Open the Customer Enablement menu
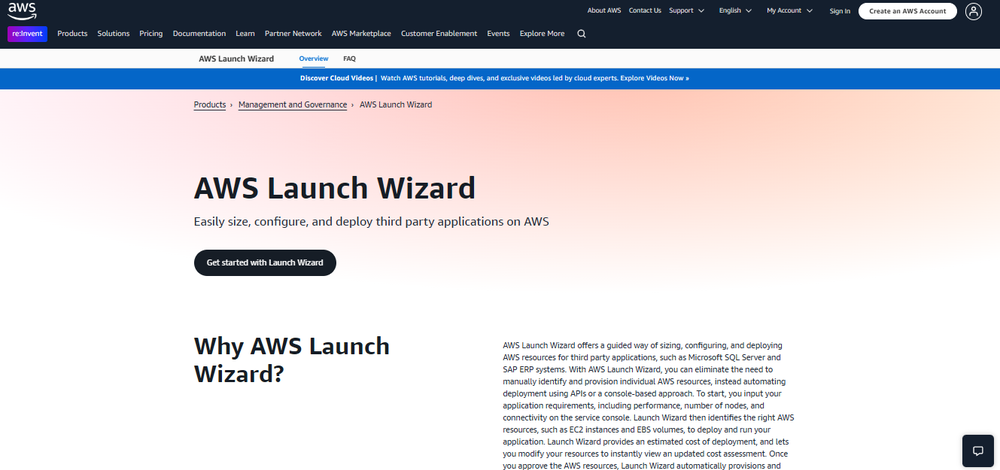The width and height of the screenshot is (1000, 470). (x=439, y=34)
